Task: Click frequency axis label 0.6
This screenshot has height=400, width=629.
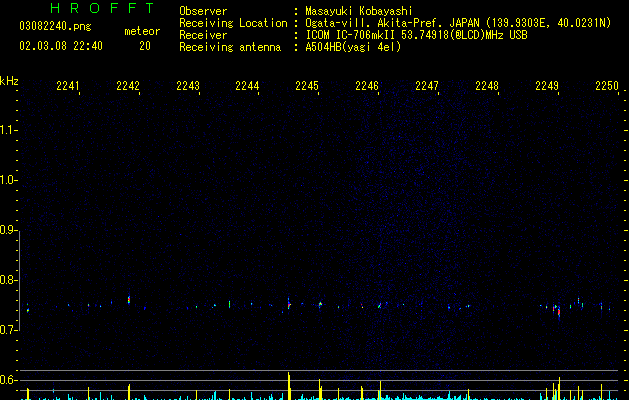Action: pos(8,380)
